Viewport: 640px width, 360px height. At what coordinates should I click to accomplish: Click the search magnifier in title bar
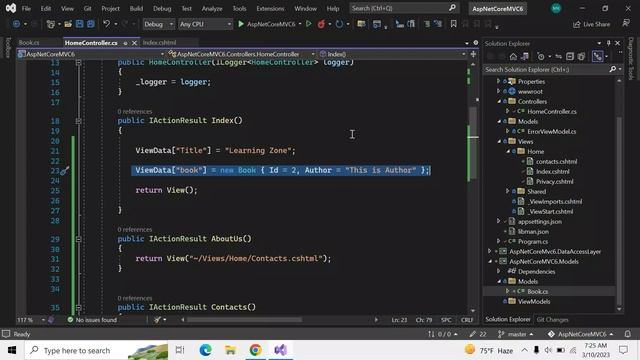click(x=452, y=8)
